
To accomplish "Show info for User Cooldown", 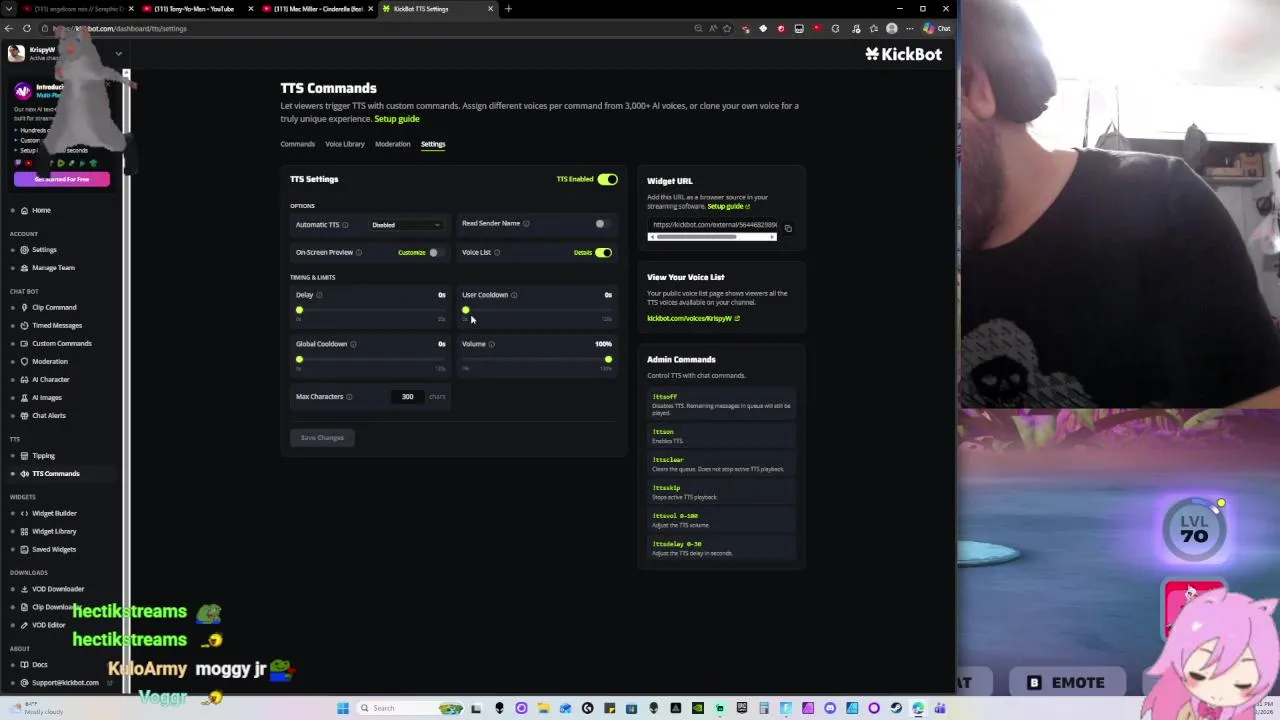I will 514,295.
